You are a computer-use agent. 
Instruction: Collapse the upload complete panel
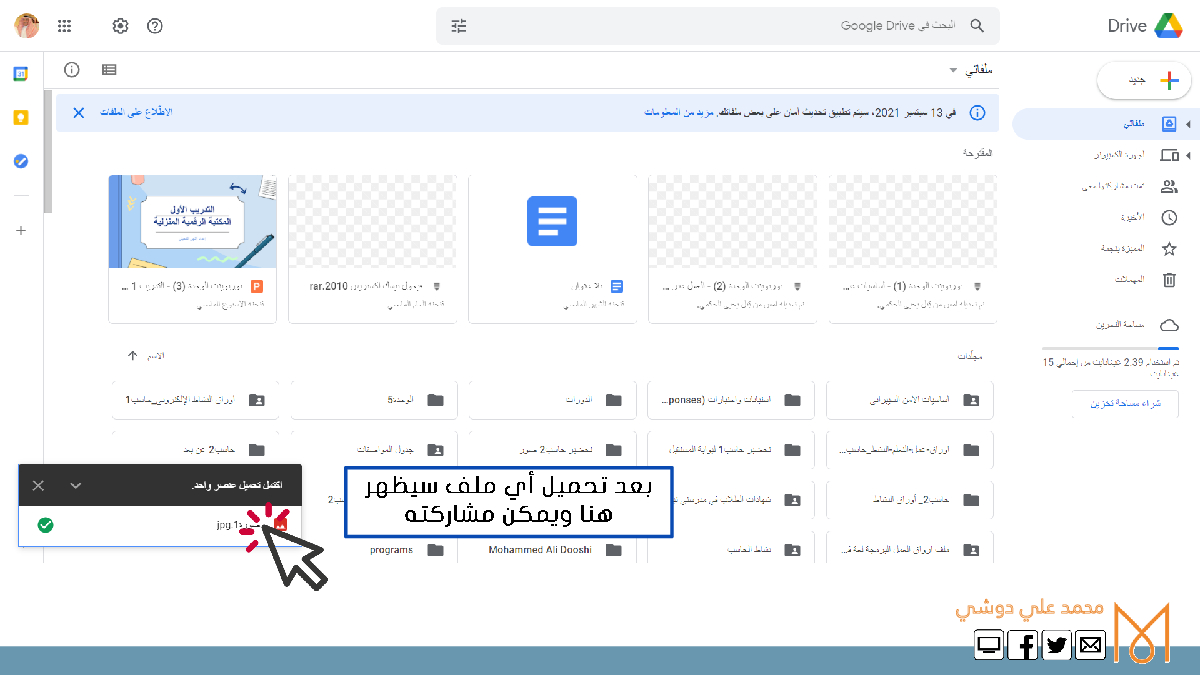click(75, 486)
